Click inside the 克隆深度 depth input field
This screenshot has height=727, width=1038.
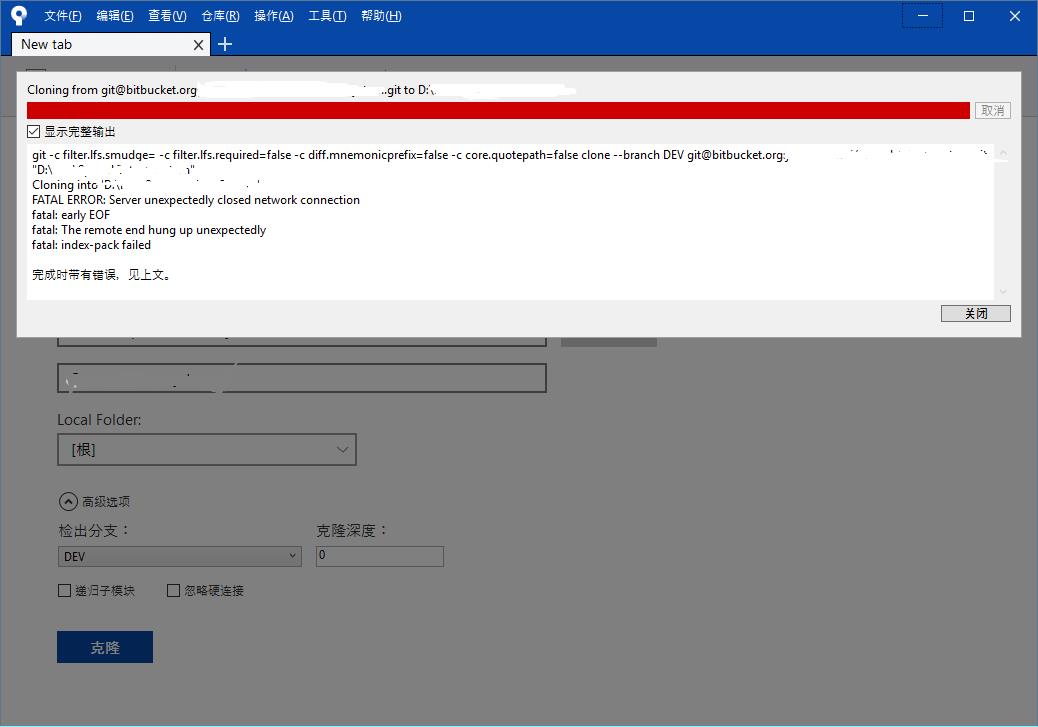pos(380,556)
